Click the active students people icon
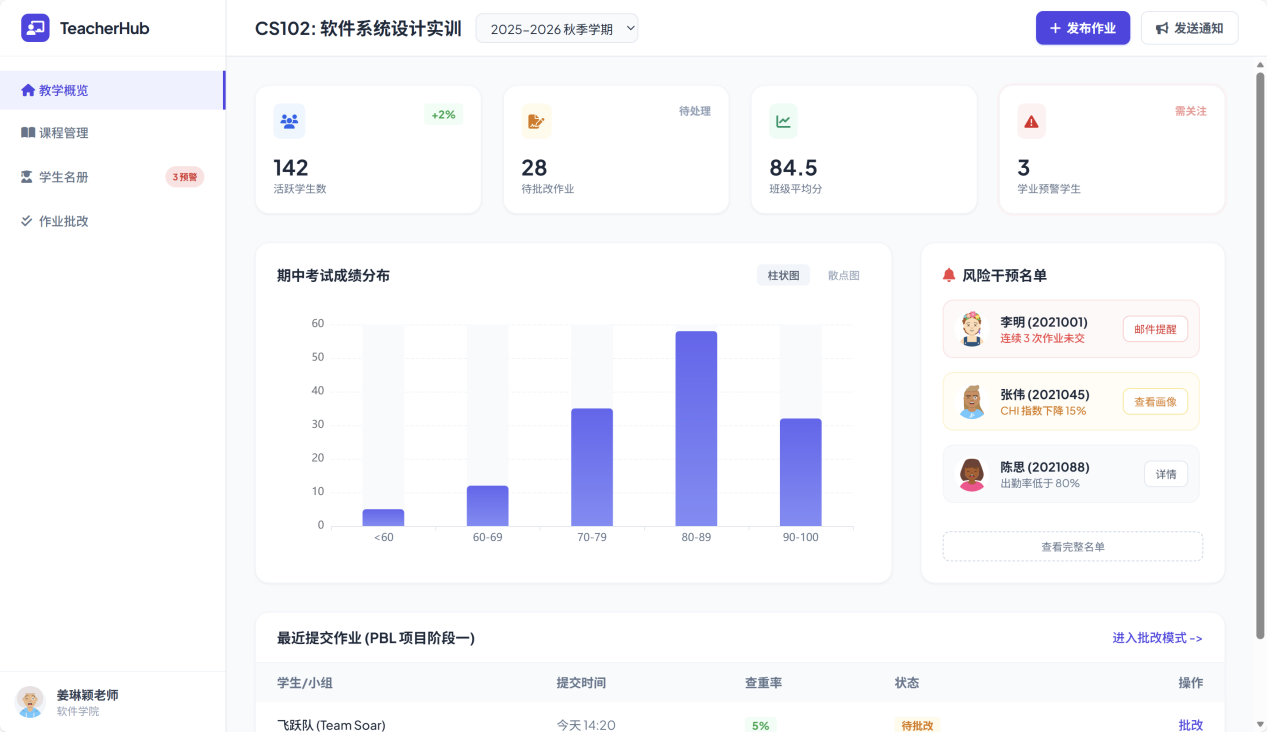Viewport: 1267px width, 732px height. coord(289,121)
